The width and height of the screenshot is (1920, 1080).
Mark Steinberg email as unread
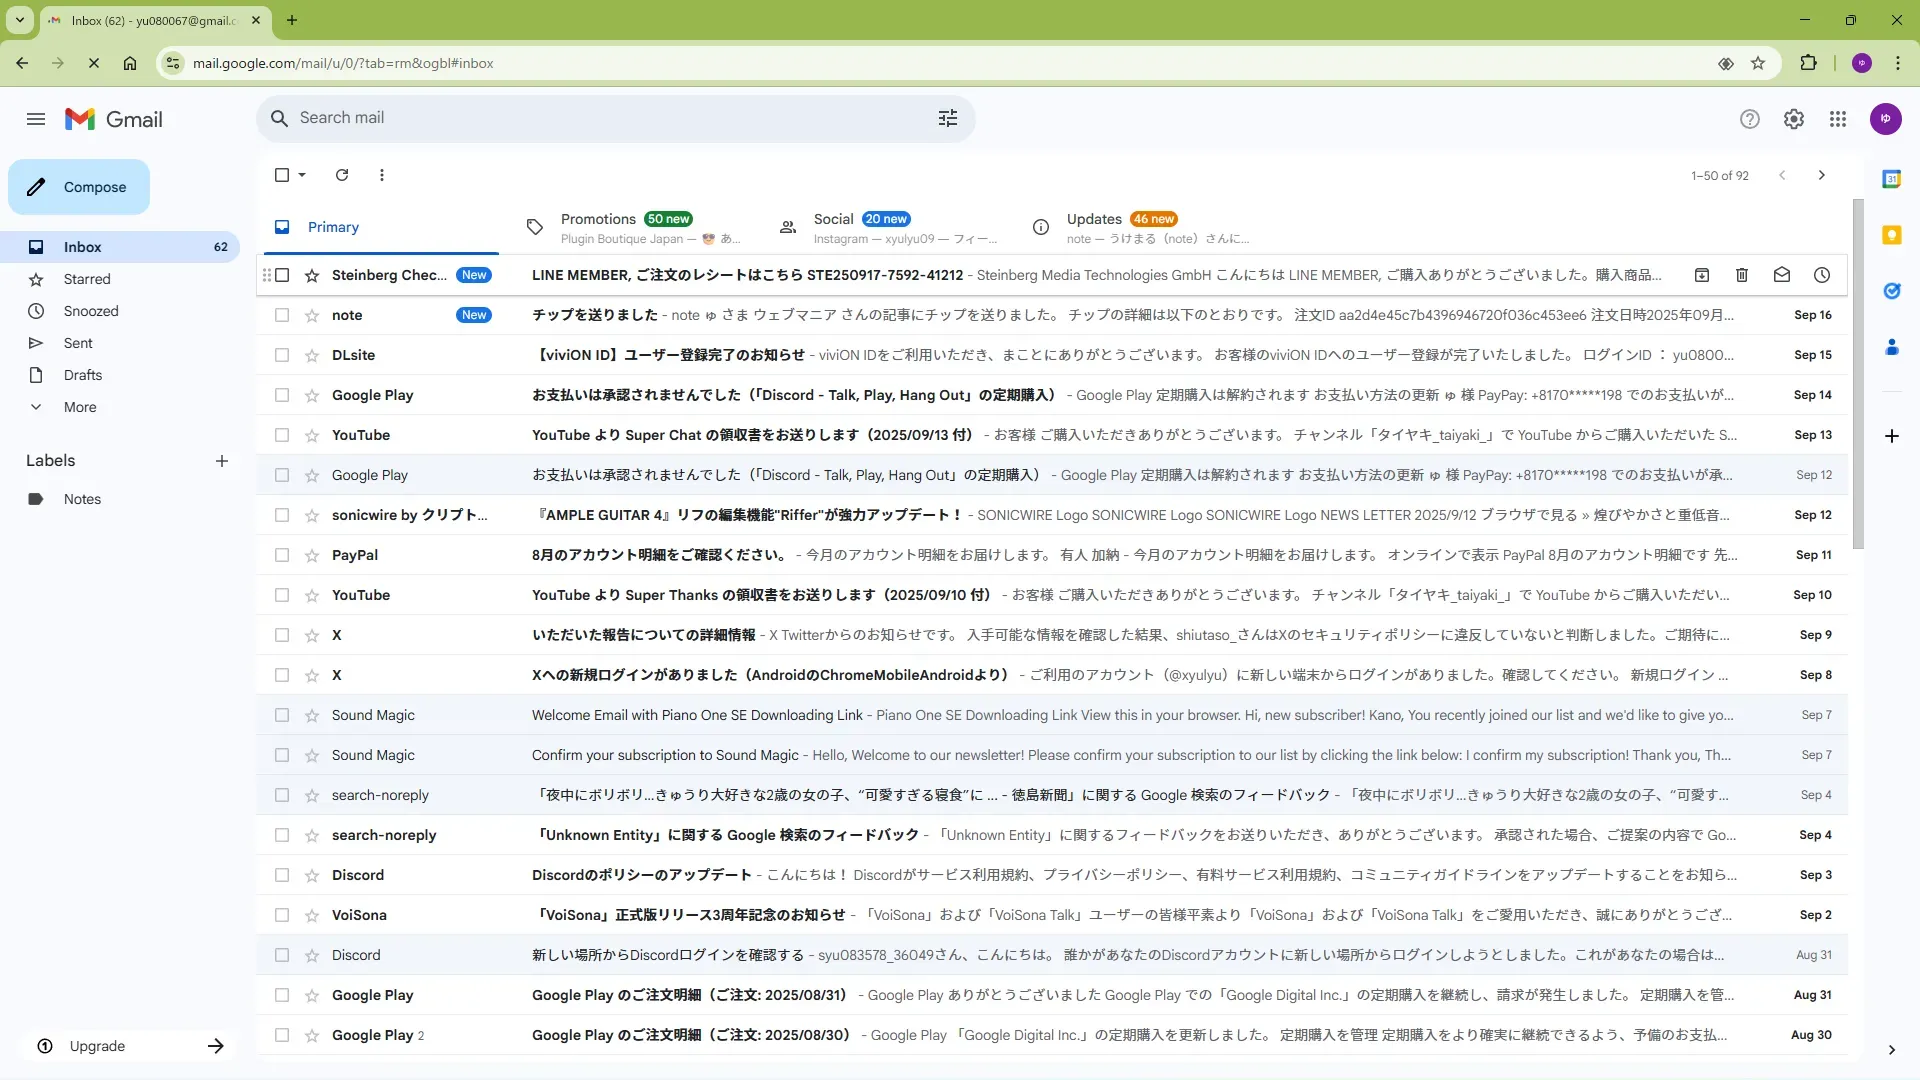click(1781, 275)
